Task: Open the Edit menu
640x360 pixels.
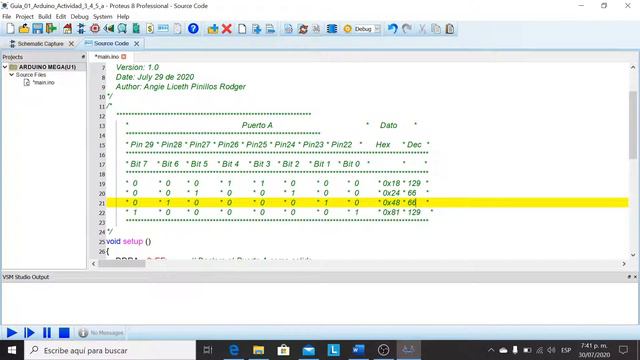Action: [x=61, y=17]
